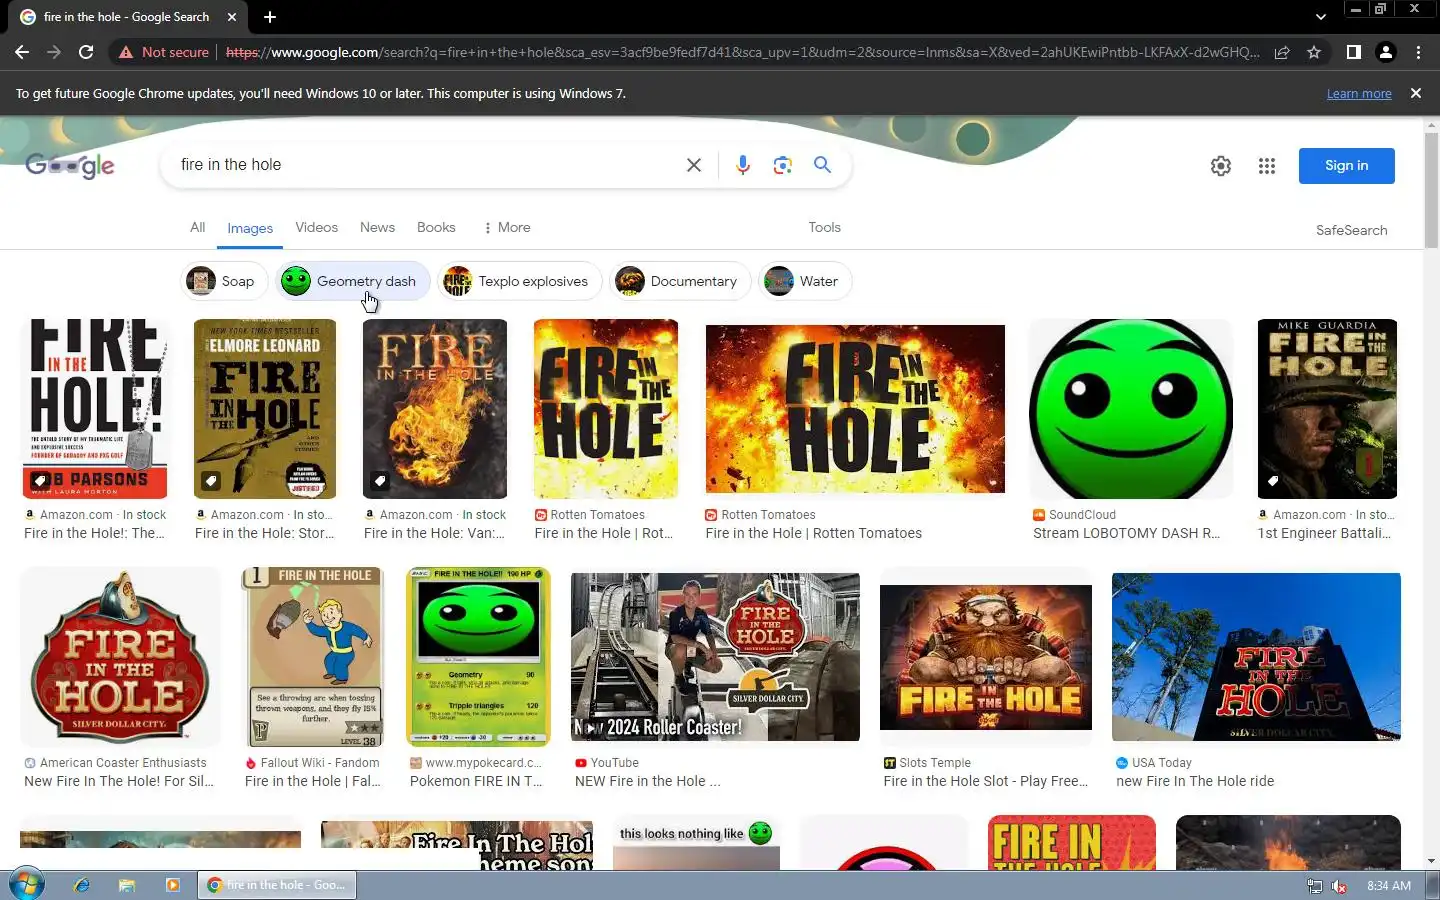Screen dimensions: 1440x900
Task: Open SafeSearch settings
Action: [1351, 230]
